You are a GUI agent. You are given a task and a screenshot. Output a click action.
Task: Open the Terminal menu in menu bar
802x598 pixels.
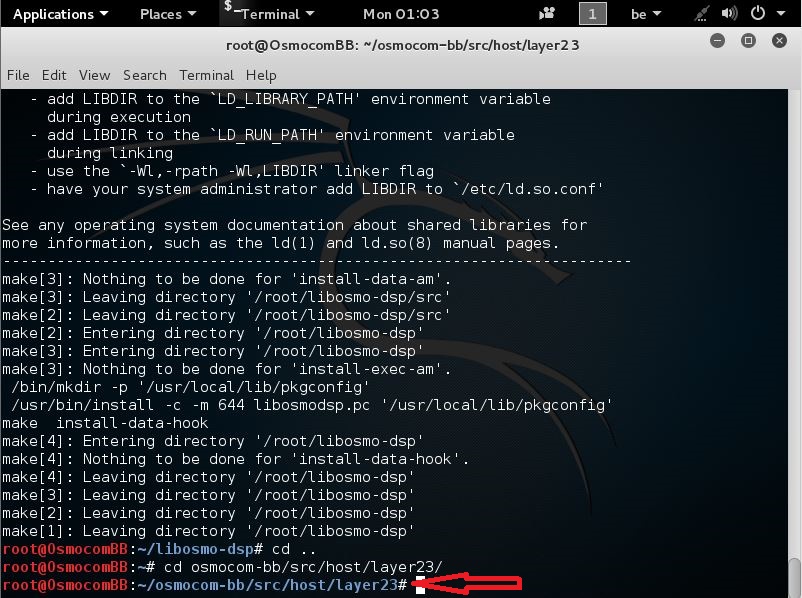pyautogui.click(x=206, y=75)
